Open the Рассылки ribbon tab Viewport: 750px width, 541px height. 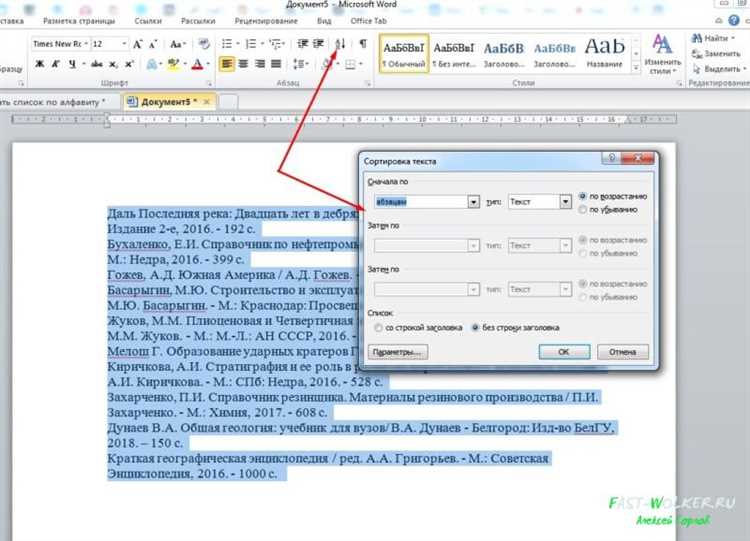198,21
